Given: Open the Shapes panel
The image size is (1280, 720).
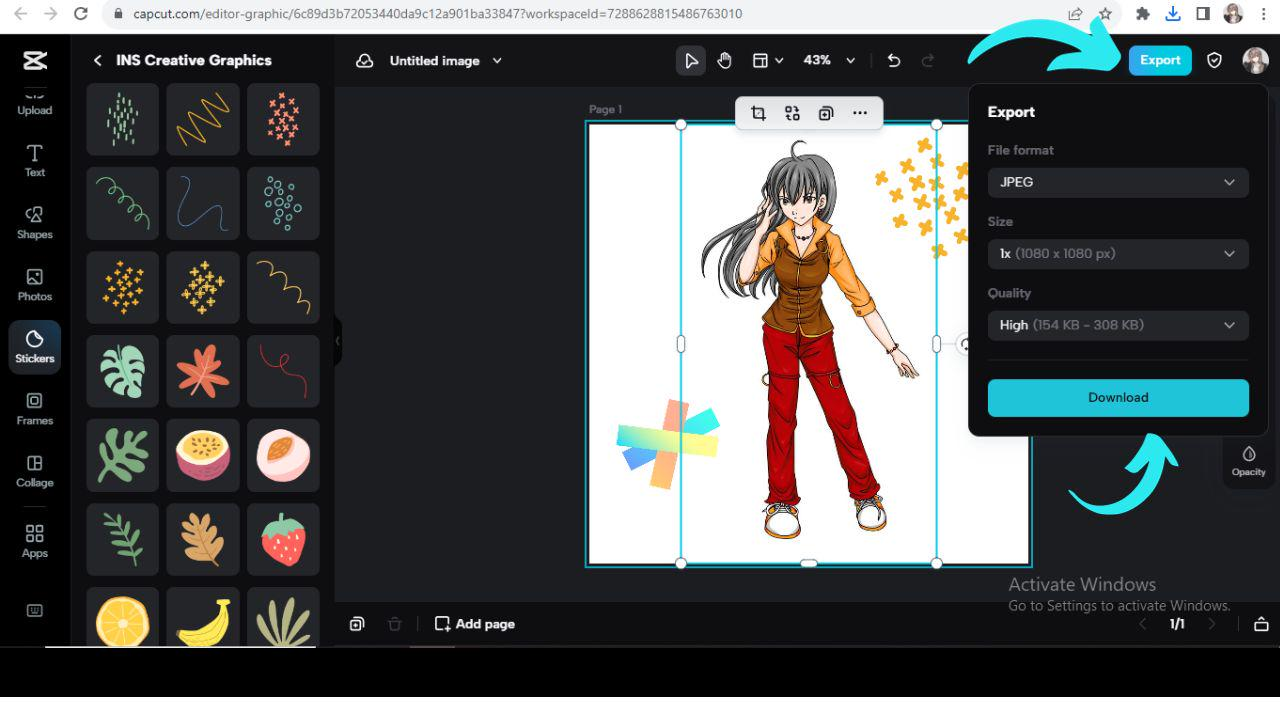Looking at the screenshot, I should point(35,222).
